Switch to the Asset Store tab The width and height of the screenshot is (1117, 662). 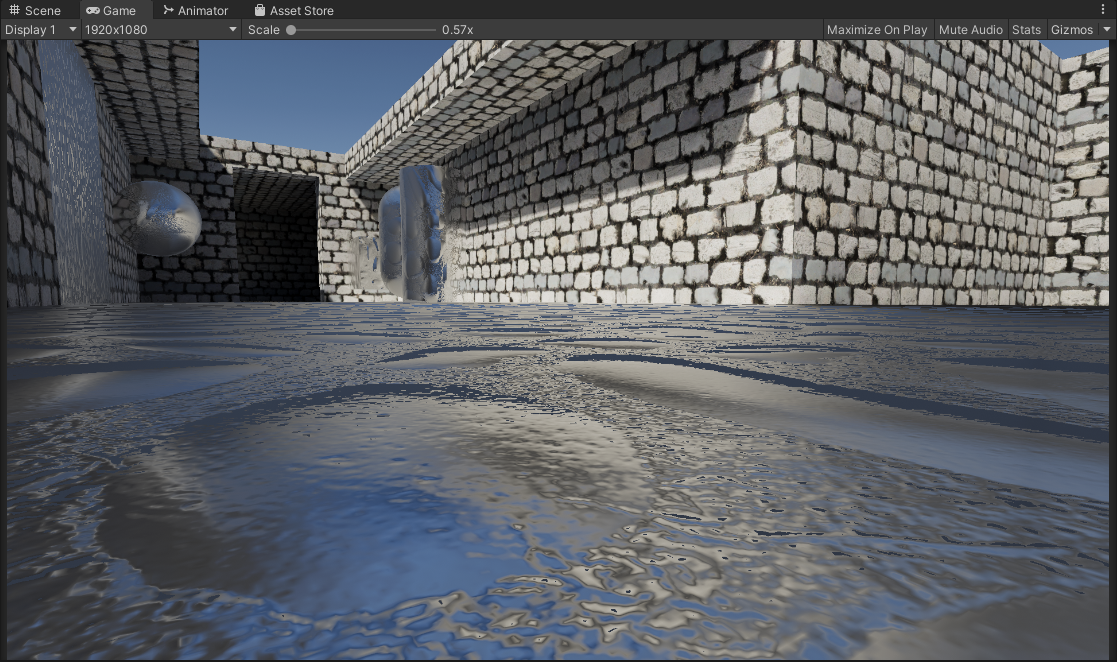click(x=301, y=10)
